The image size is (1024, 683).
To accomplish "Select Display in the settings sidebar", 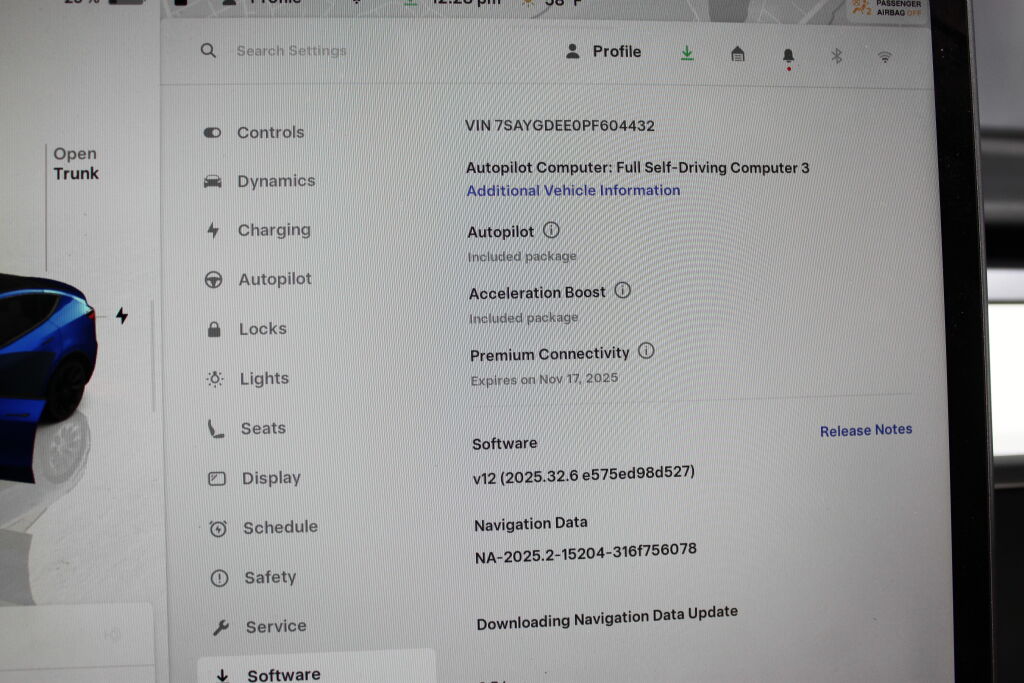I will pos(270,478).
